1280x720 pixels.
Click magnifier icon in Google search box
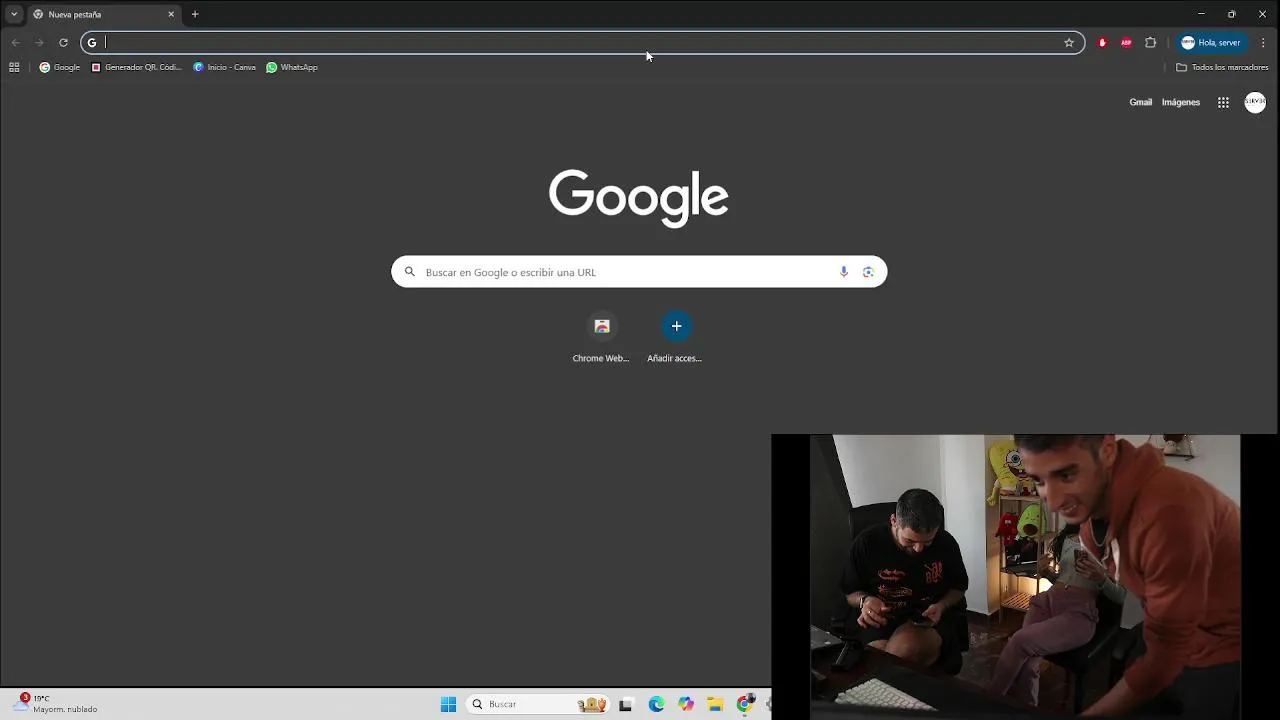[x=409, y=272]
